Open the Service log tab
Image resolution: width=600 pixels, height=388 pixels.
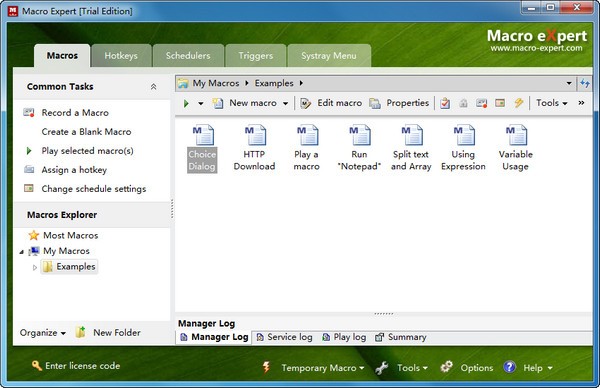[x=284, y=337]
